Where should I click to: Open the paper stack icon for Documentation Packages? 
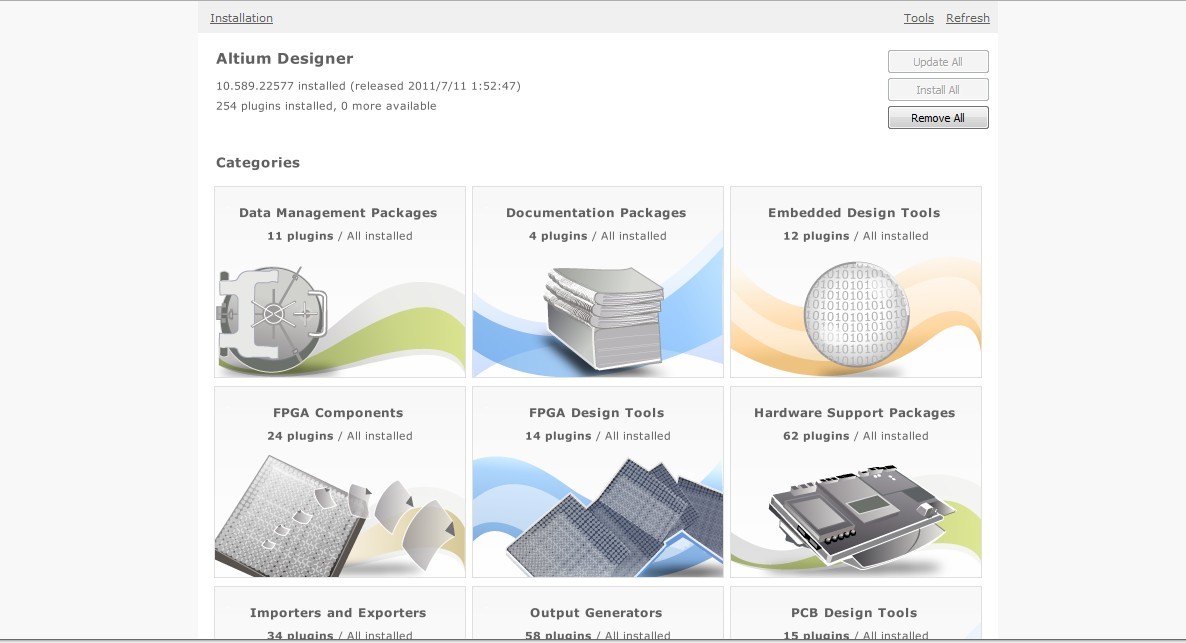[604, 318]
